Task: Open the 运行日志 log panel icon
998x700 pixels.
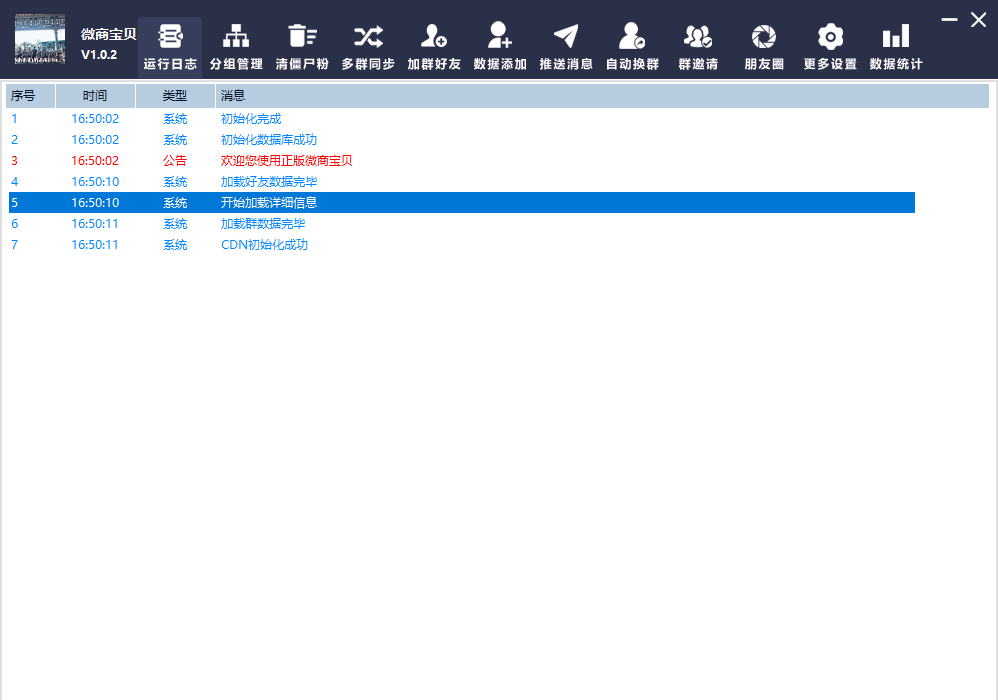Action: (170, 38)
